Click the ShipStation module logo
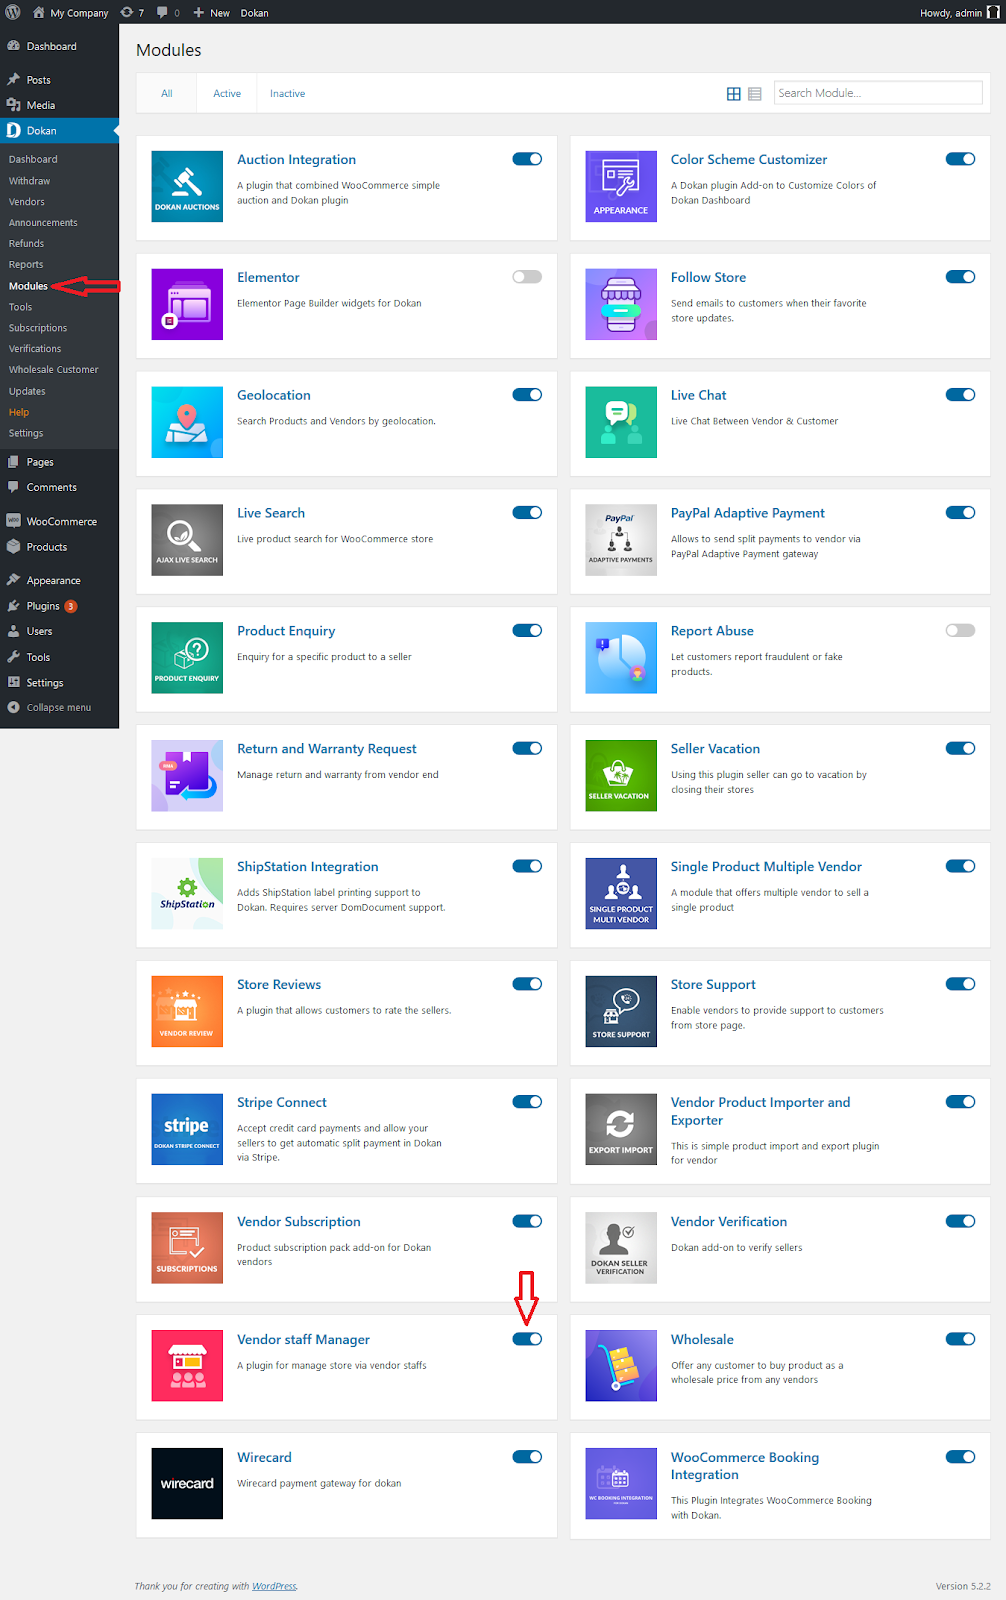The width and height of the screenshot is (1006, 1600). (187, 894)
